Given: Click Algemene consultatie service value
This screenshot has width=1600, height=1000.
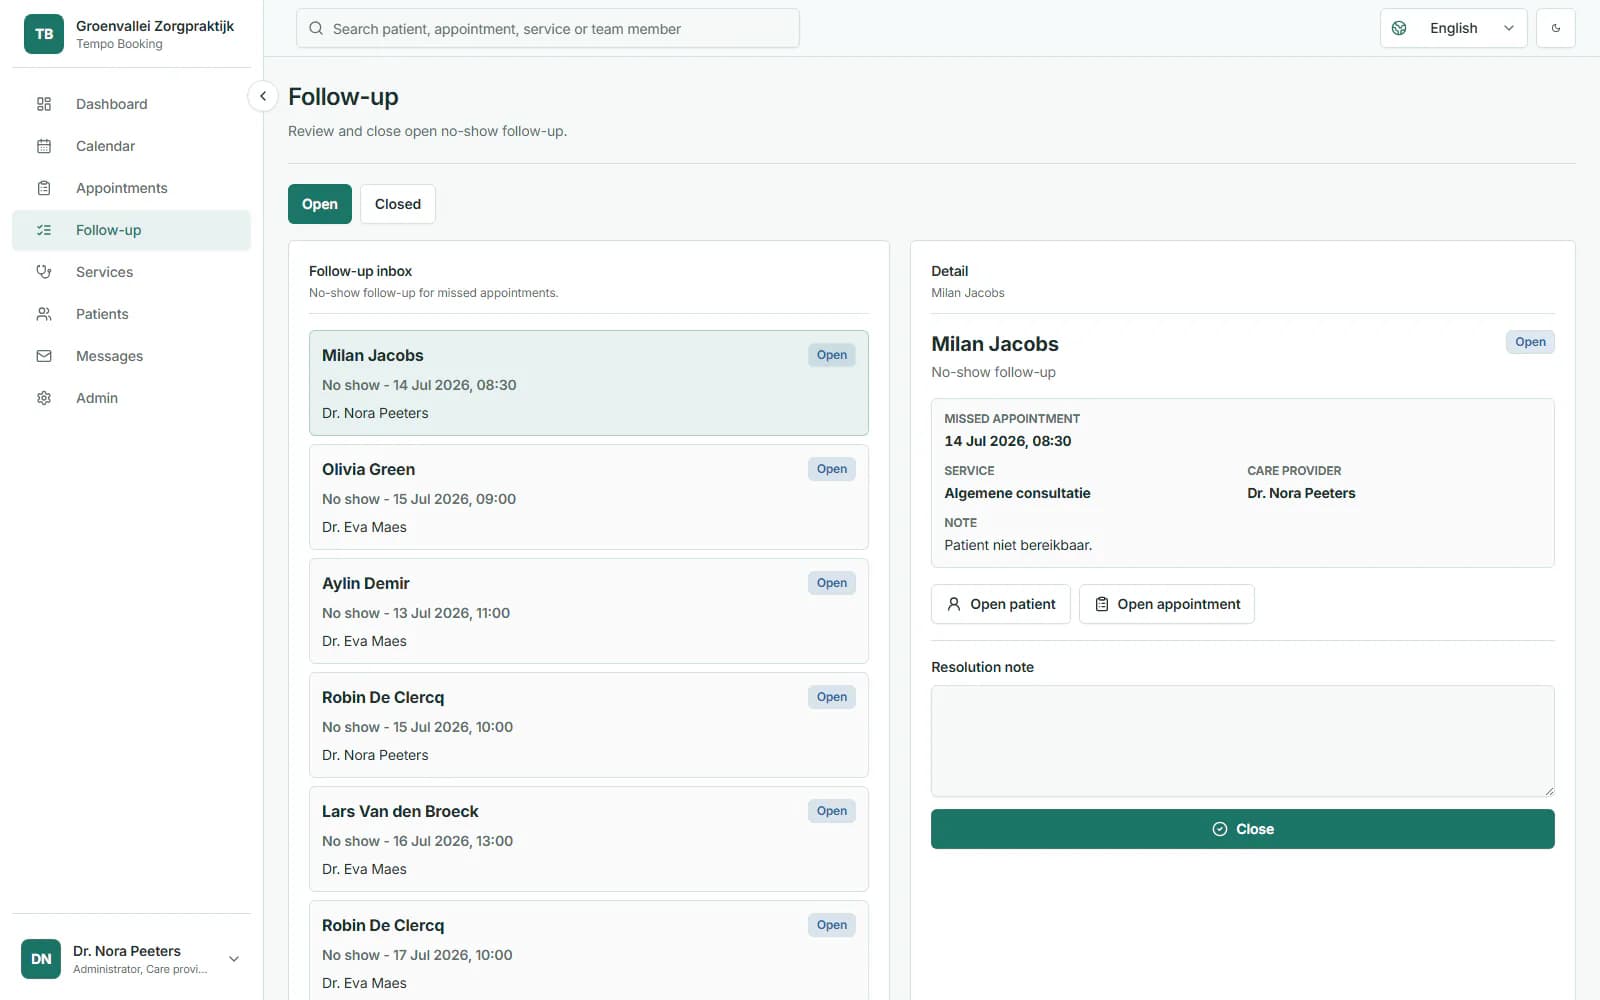Looking at the screenshot, I should [x=1017, y=493].
